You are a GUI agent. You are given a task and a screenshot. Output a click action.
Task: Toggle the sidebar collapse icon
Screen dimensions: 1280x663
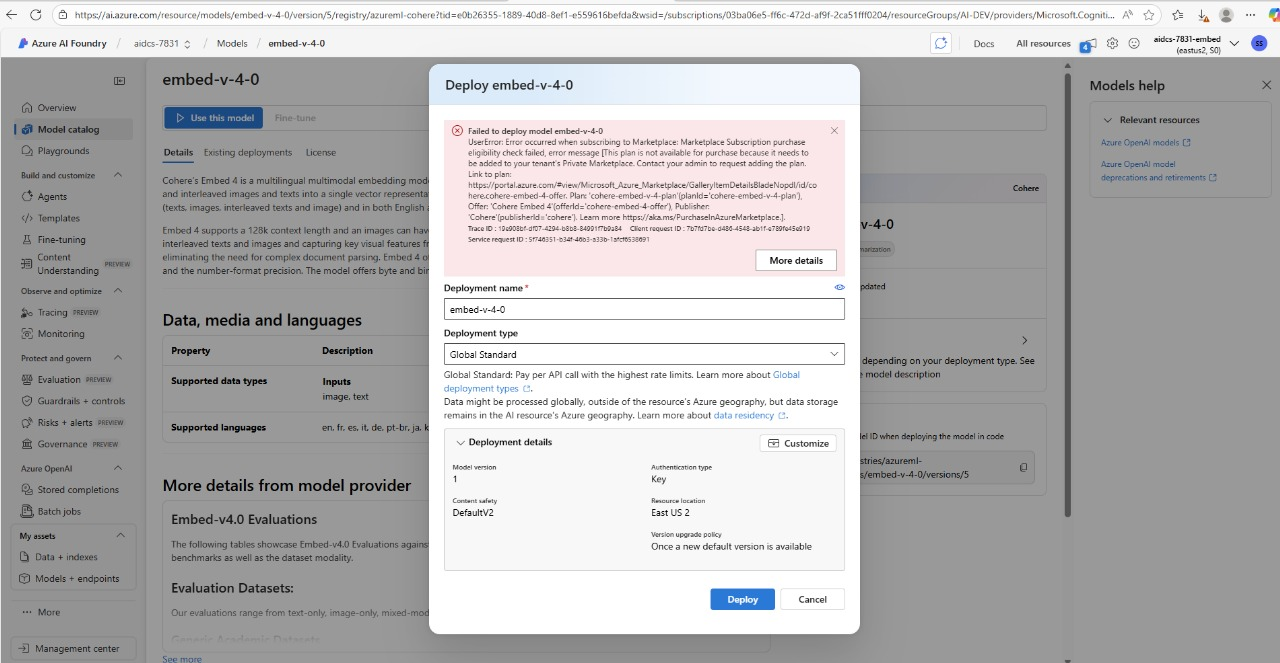(x=119, y=81)
